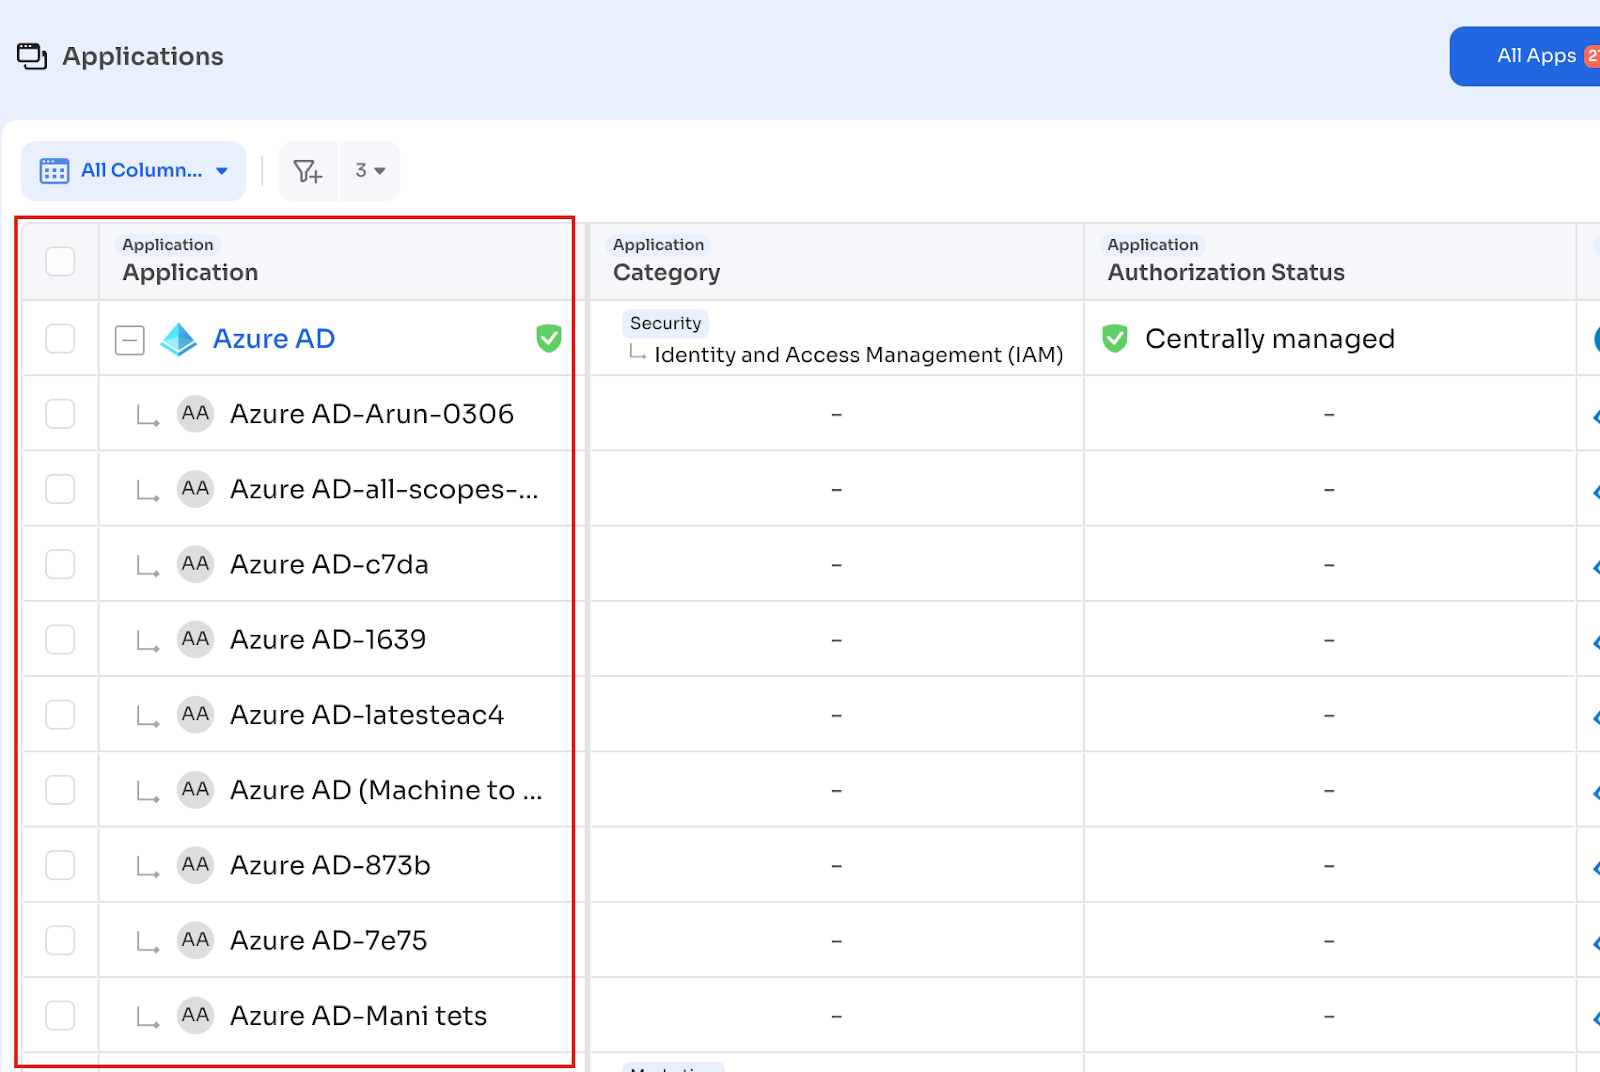The width and height of the screenshot is (1600, 1072).
Task: Open the Azure AD-latesteac4 instance
Action: click(x=367, y=715)
